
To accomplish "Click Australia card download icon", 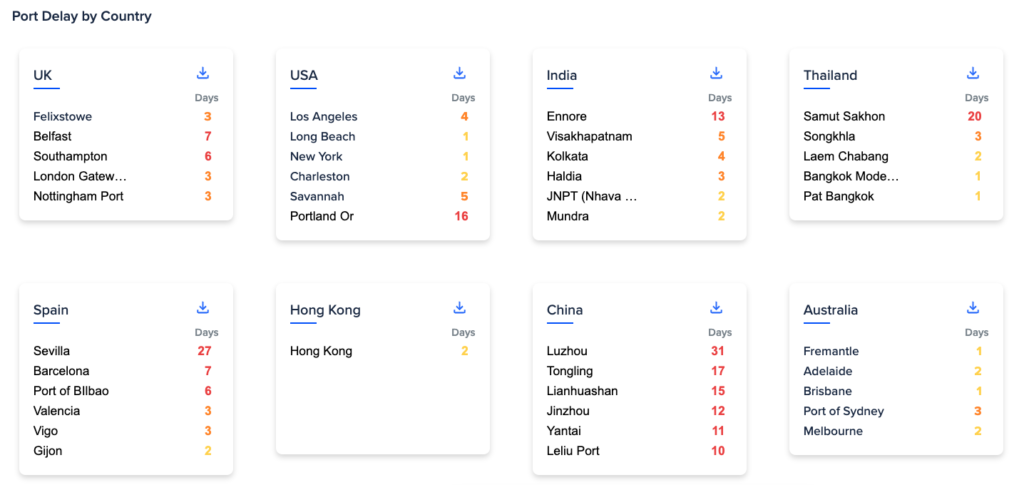I will click(973, 308).
